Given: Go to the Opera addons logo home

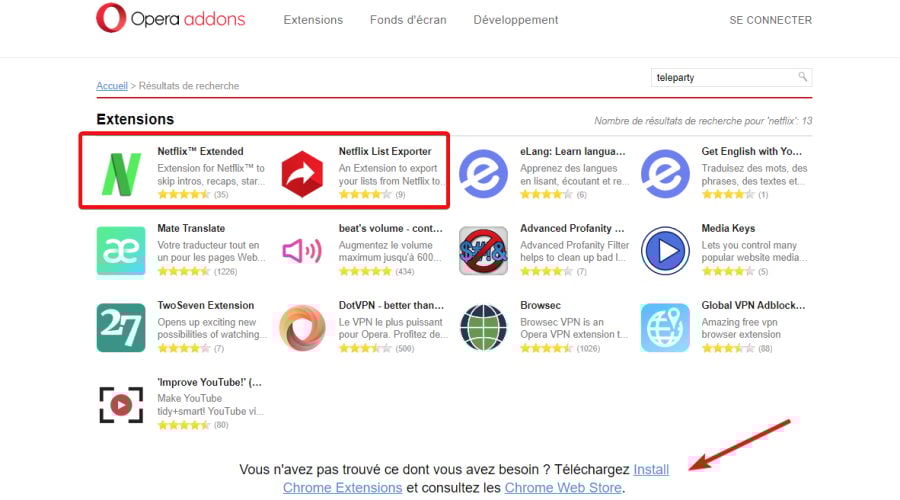Looking at the screenshot, I should [170, 18].
